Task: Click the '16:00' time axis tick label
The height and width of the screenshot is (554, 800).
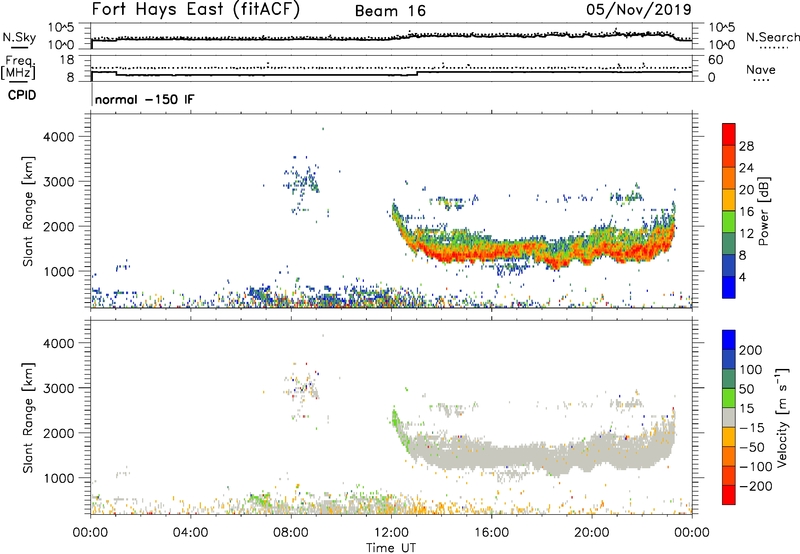Action: click(x=491, y=533)
